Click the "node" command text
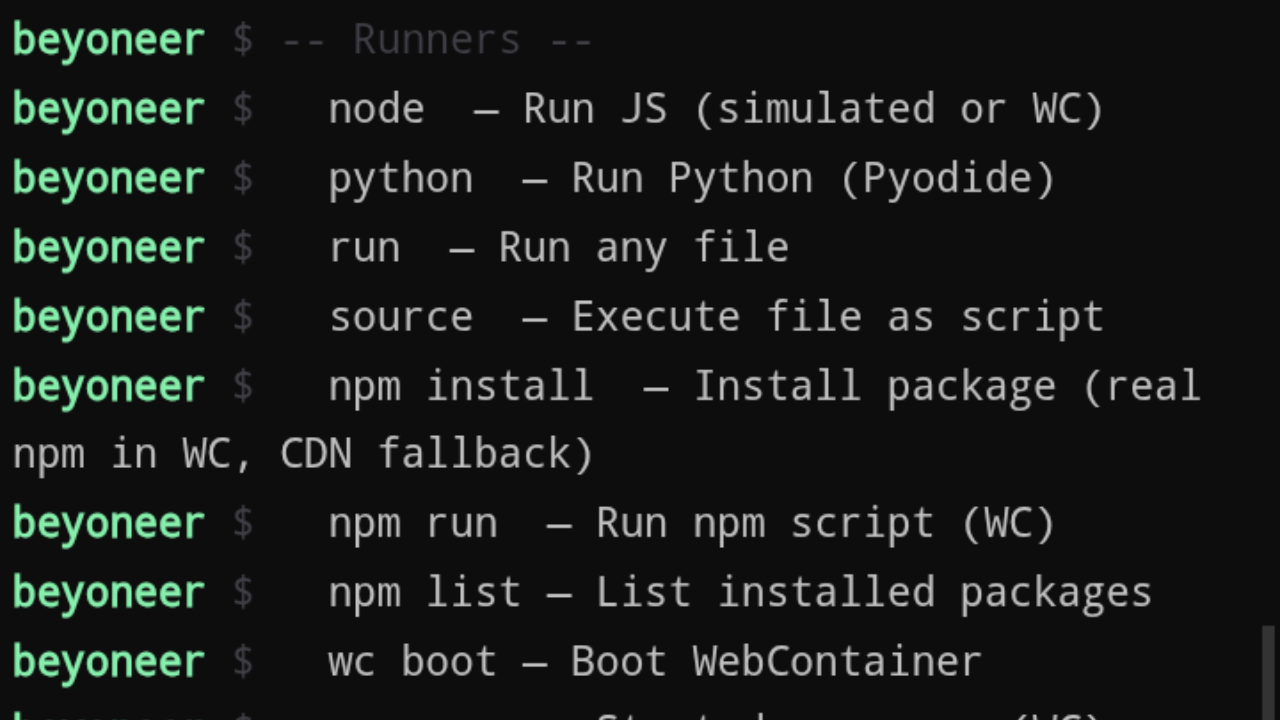The width and height of the screenshot is (1280, 720). click(376, 108)
